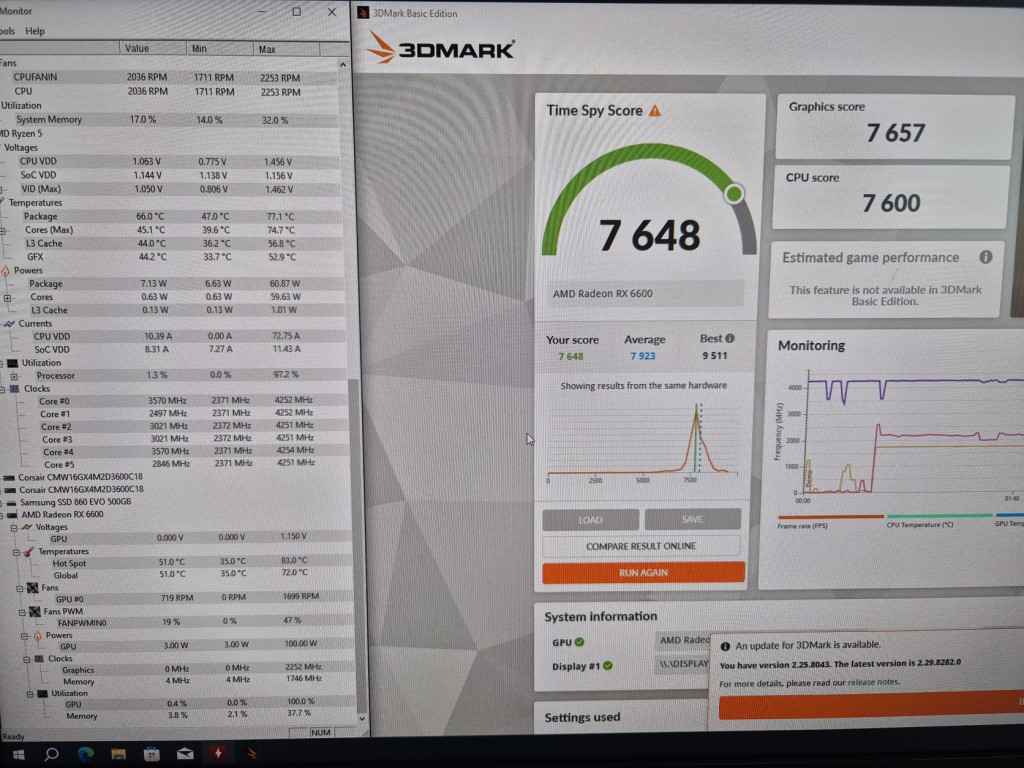The width and height of the screenshot is (1024, 768).
Task: Open Microsoft Store from the taskbar
Action: [152, 754]
